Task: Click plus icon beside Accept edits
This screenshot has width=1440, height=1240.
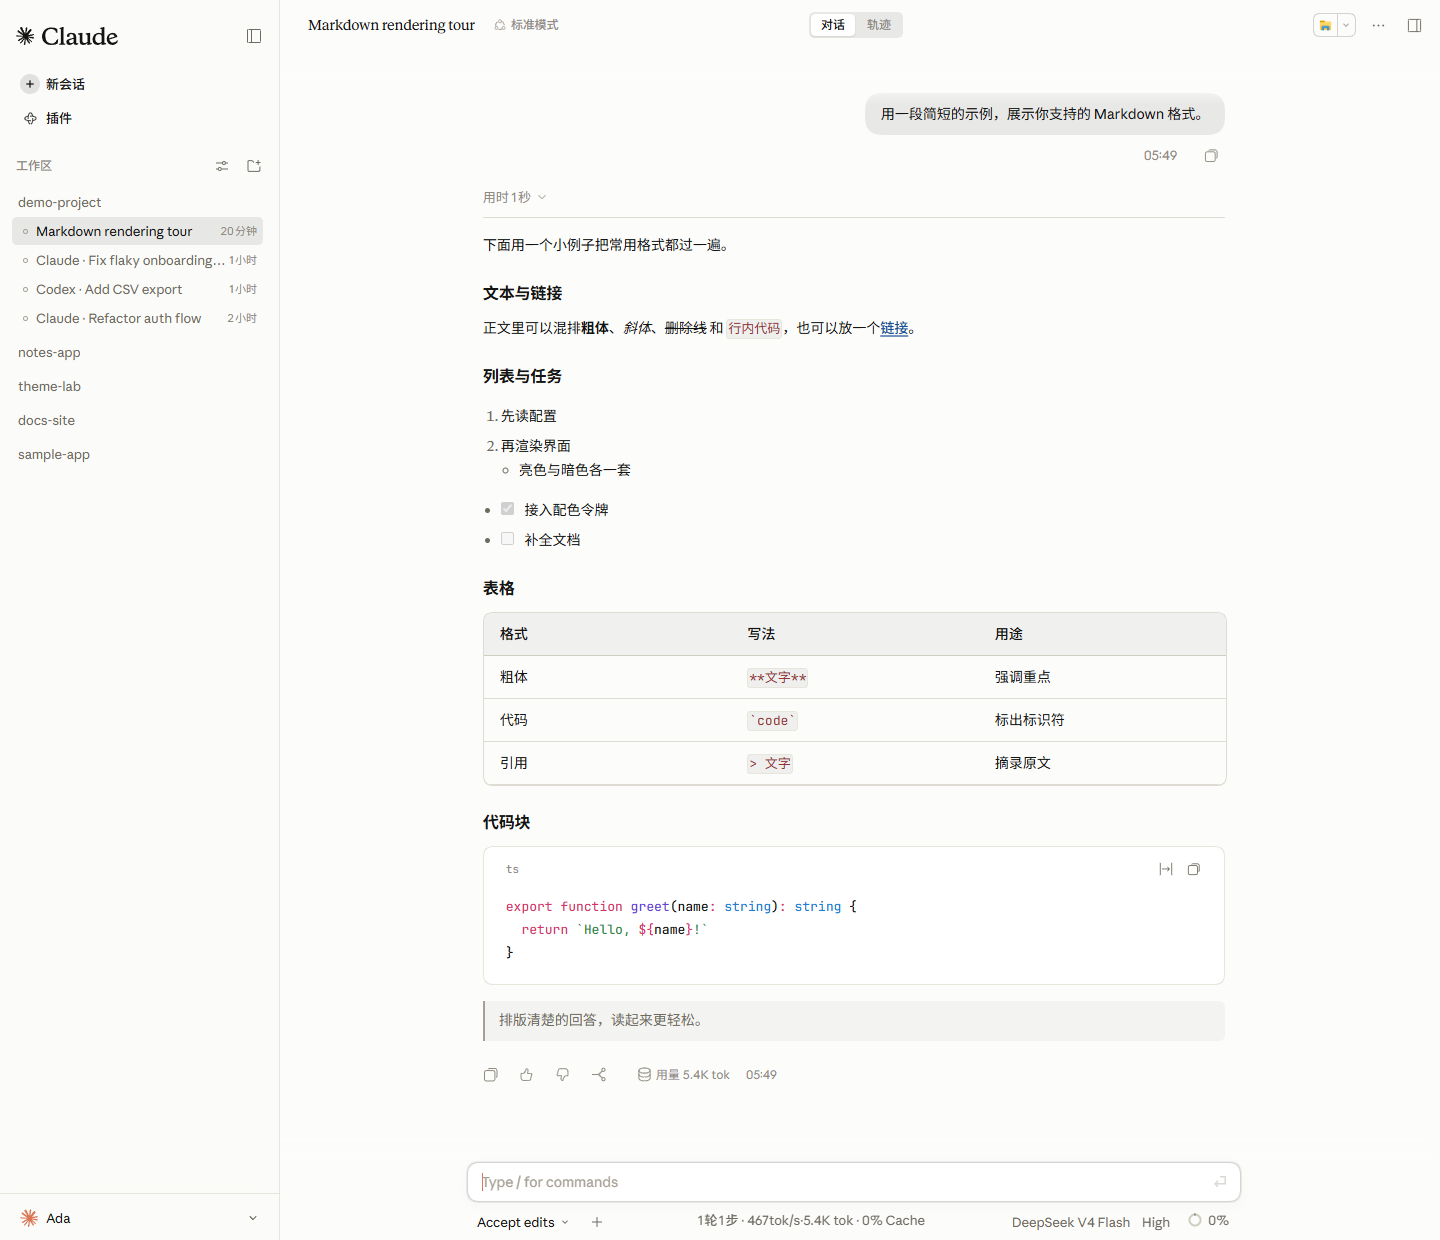Action: [597, 1222]
